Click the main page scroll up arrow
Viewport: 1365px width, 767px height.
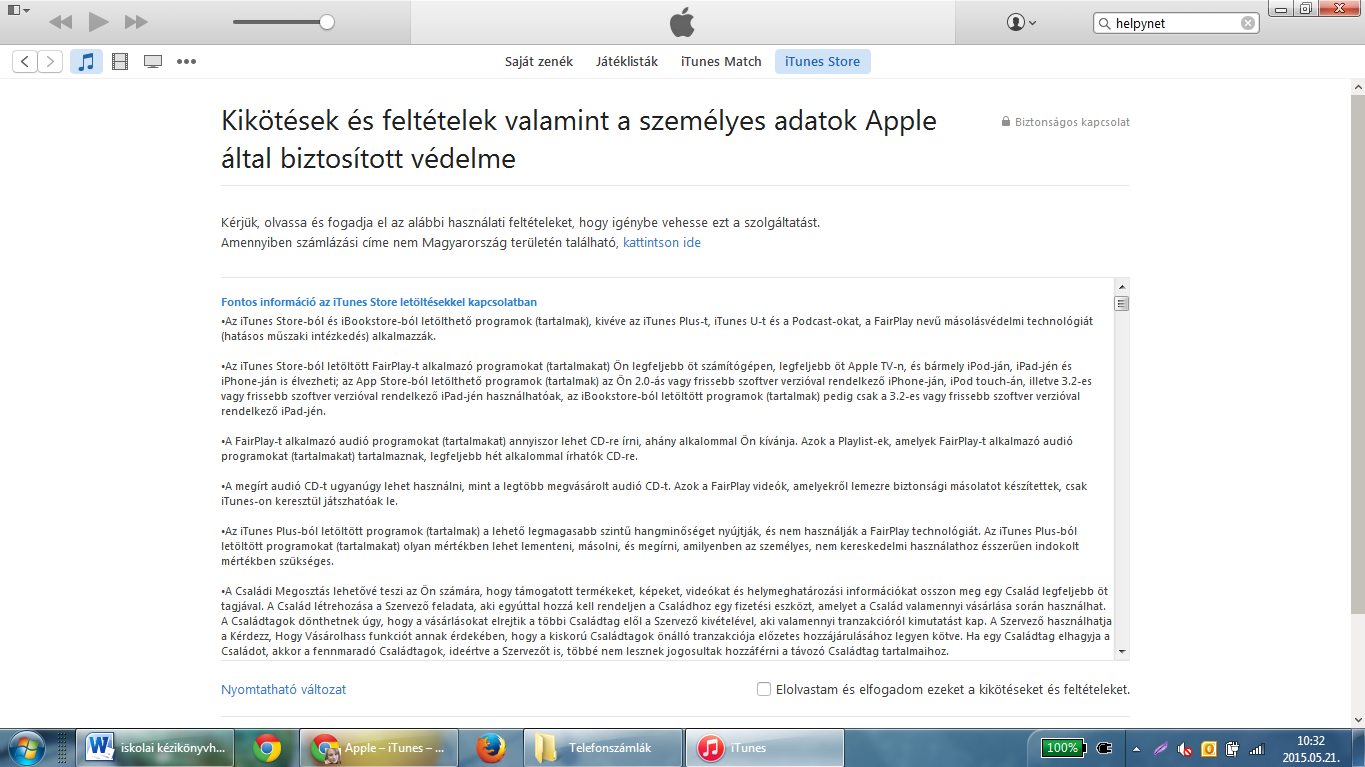point(1357,88)
